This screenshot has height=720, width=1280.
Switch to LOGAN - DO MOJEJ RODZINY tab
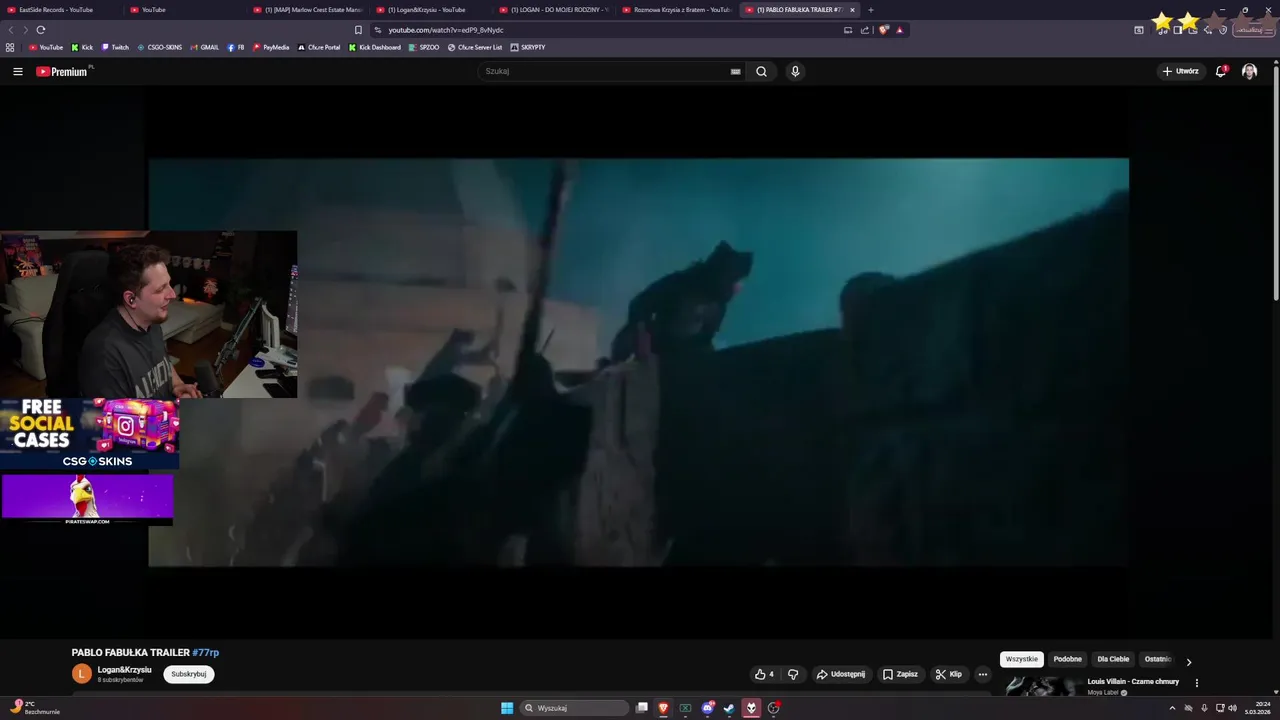tap(553, 10)
